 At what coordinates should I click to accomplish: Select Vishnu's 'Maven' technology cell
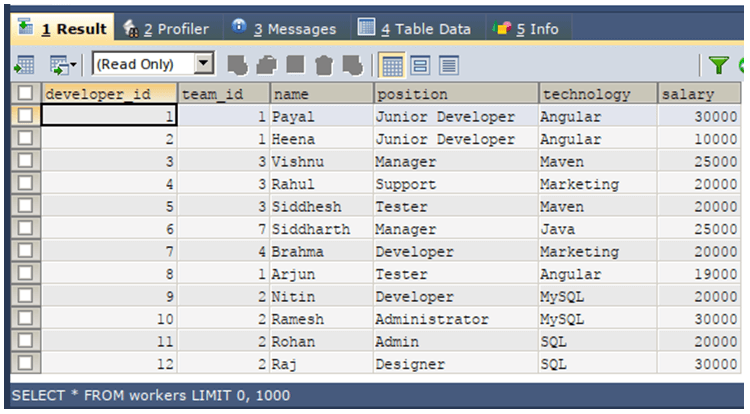598,161
